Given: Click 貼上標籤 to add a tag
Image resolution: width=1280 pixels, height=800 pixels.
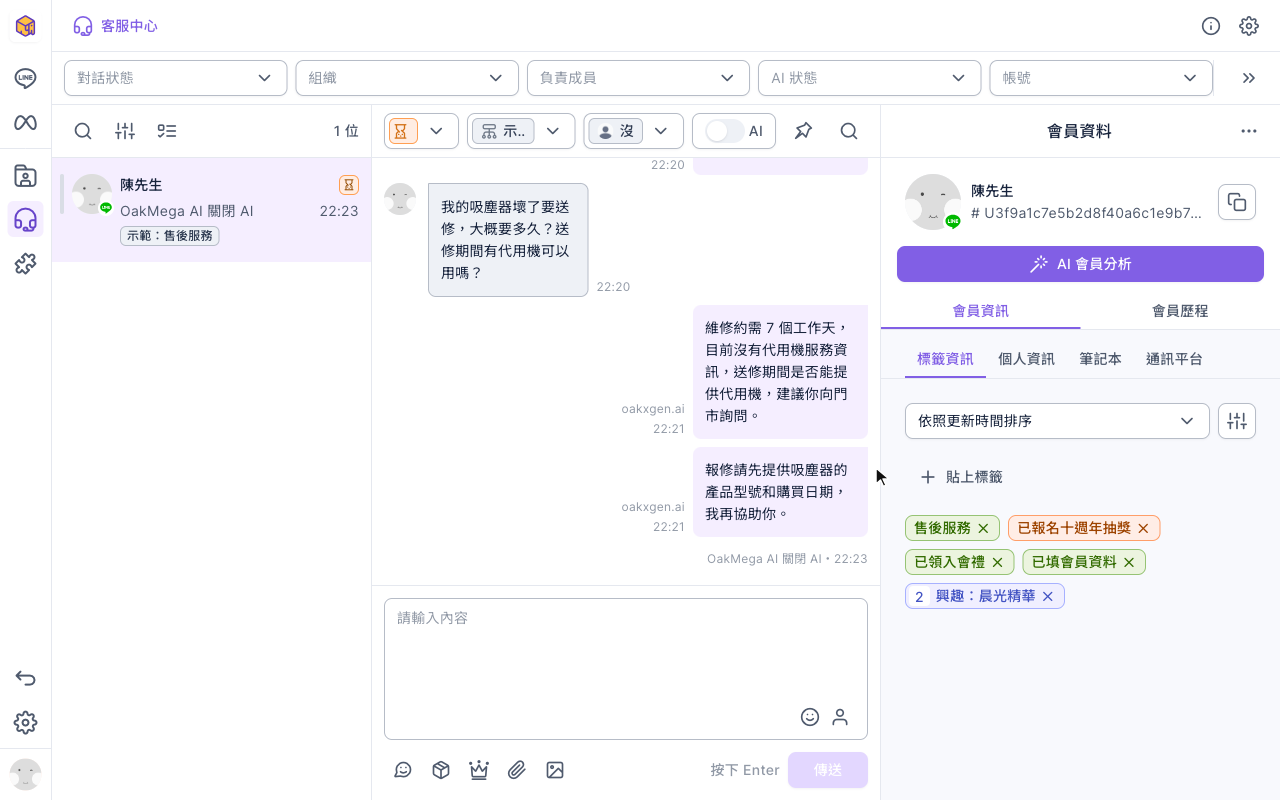Looking at the screenshot, I should [960, 477].
